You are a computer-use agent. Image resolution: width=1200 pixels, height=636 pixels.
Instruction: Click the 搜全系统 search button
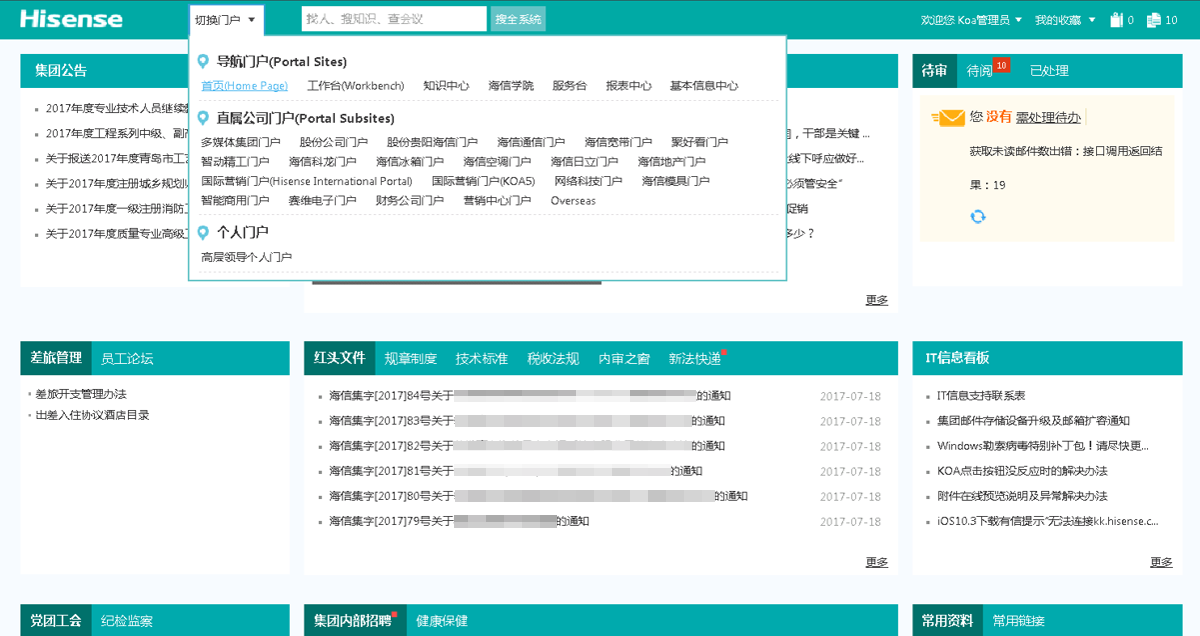tap(518, 19)
